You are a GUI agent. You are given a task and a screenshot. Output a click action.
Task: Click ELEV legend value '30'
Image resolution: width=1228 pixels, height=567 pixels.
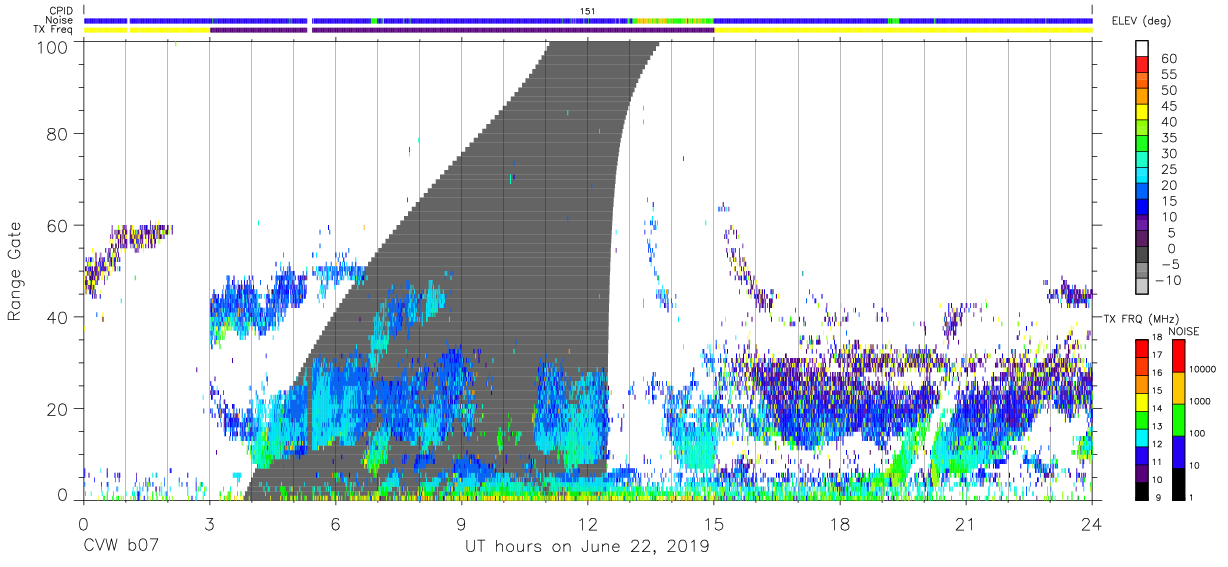click(x=1169, y=154)
